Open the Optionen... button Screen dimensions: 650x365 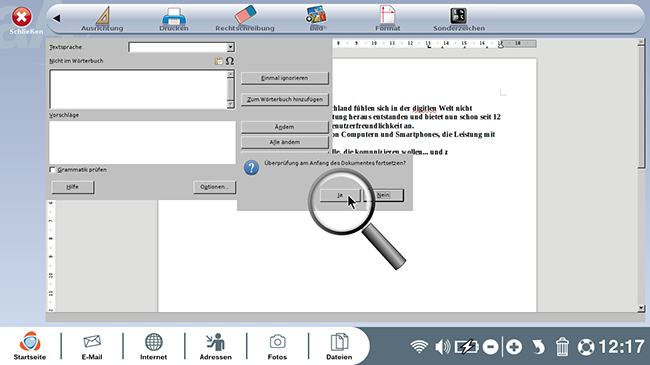pos(214,187)
